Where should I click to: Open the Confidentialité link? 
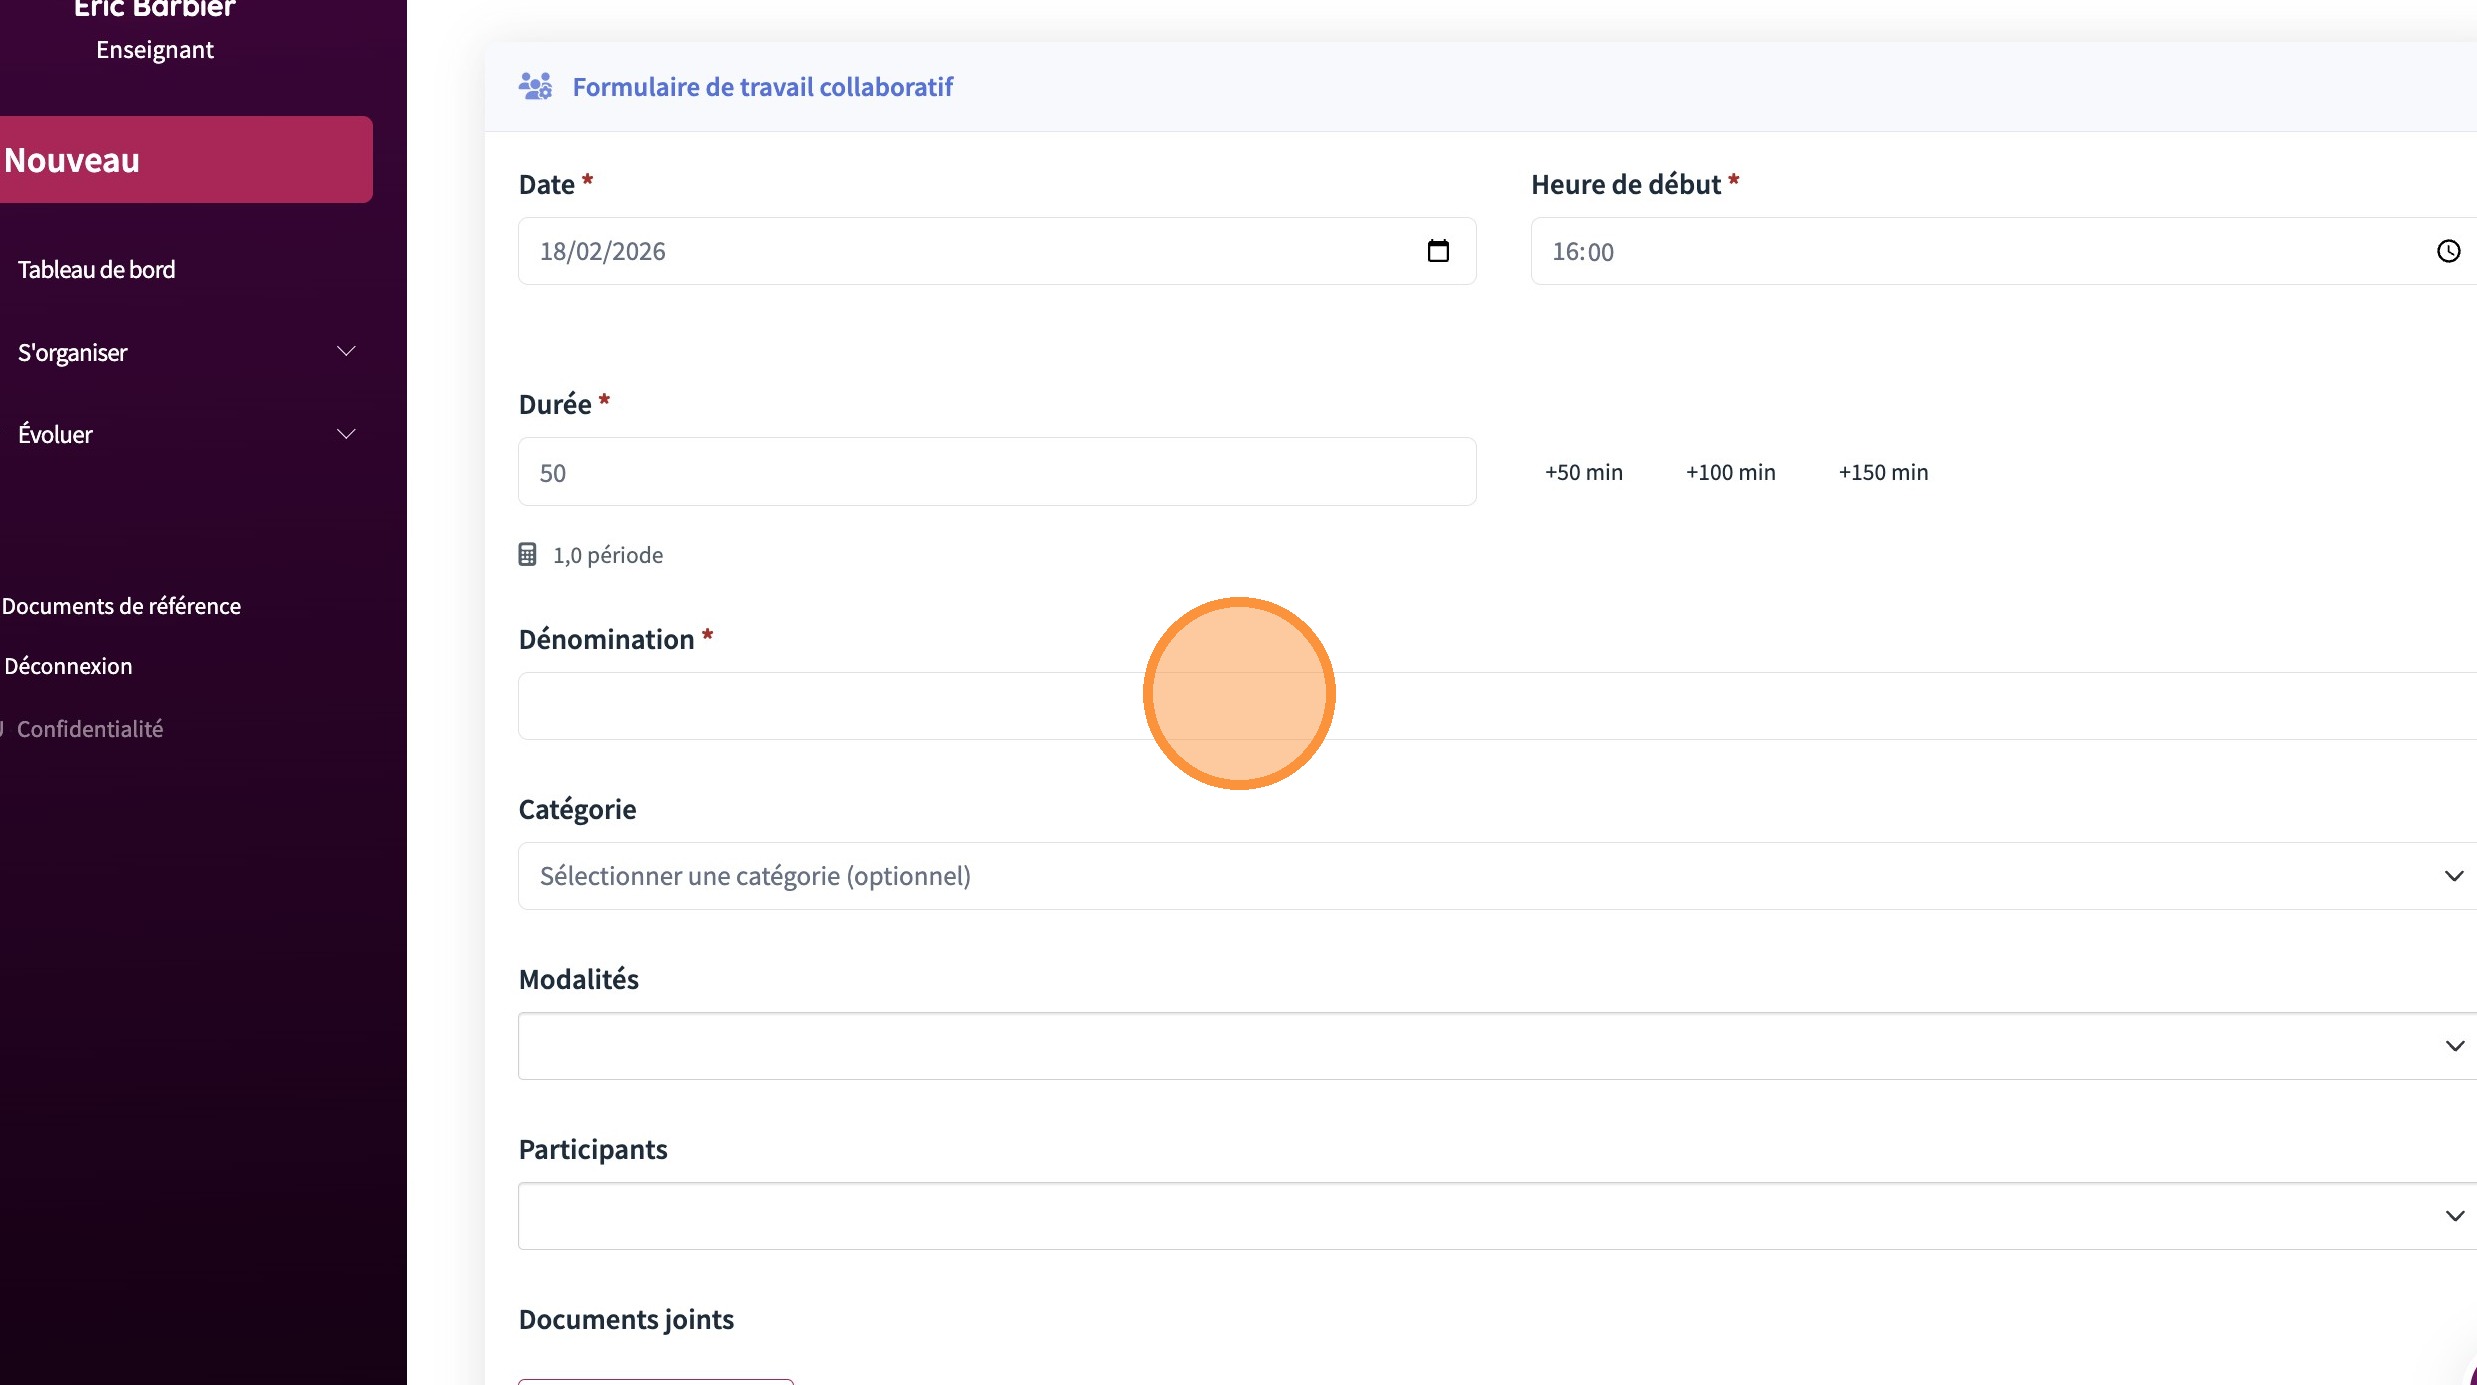(90, 729)
